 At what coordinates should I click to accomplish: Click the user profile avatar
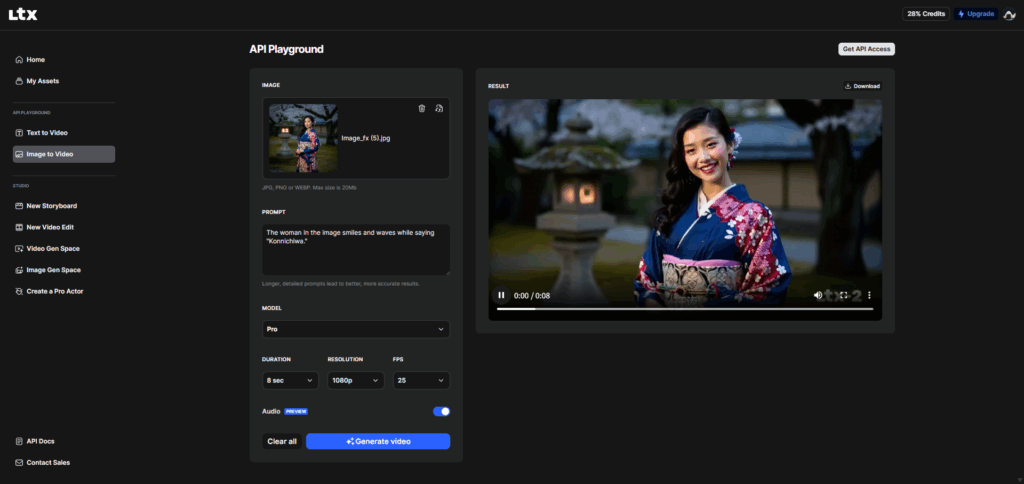1009,14
